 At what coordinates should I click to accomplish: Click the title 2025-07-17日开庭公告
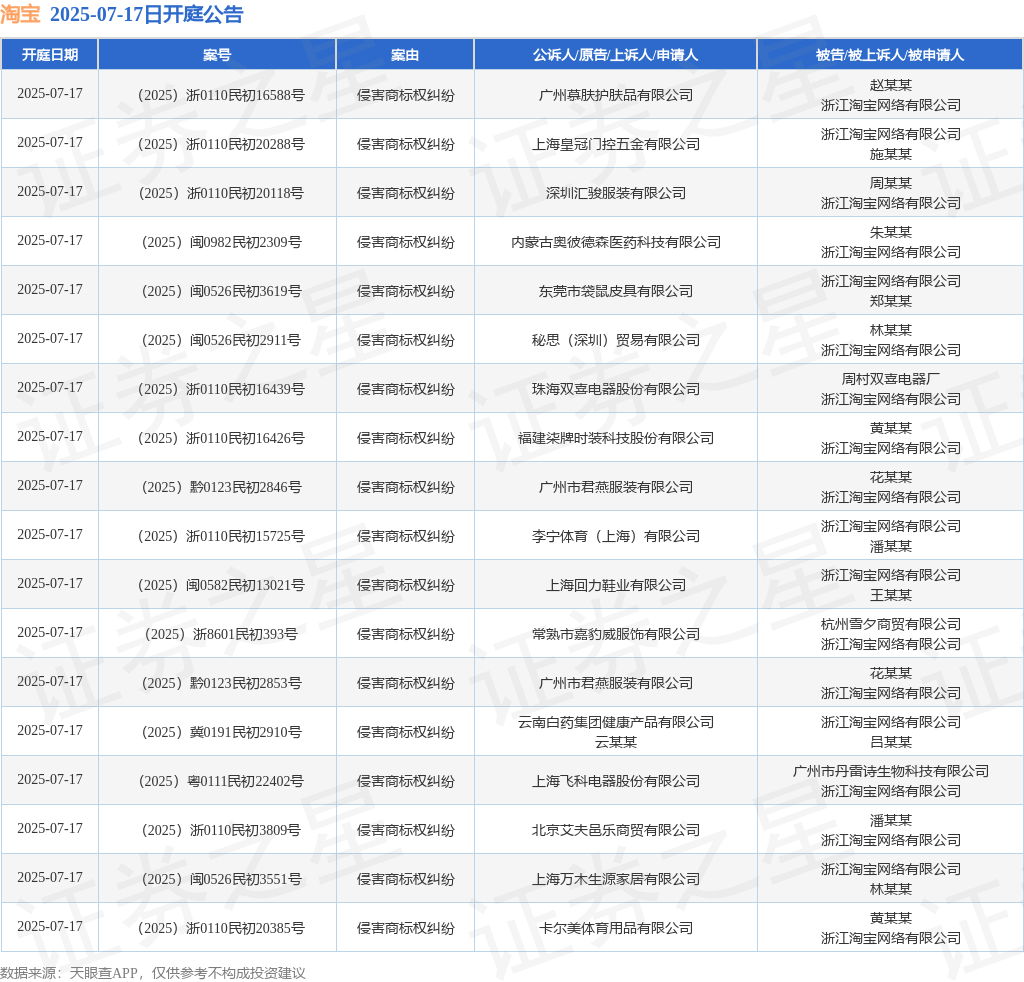click(146, 14)
